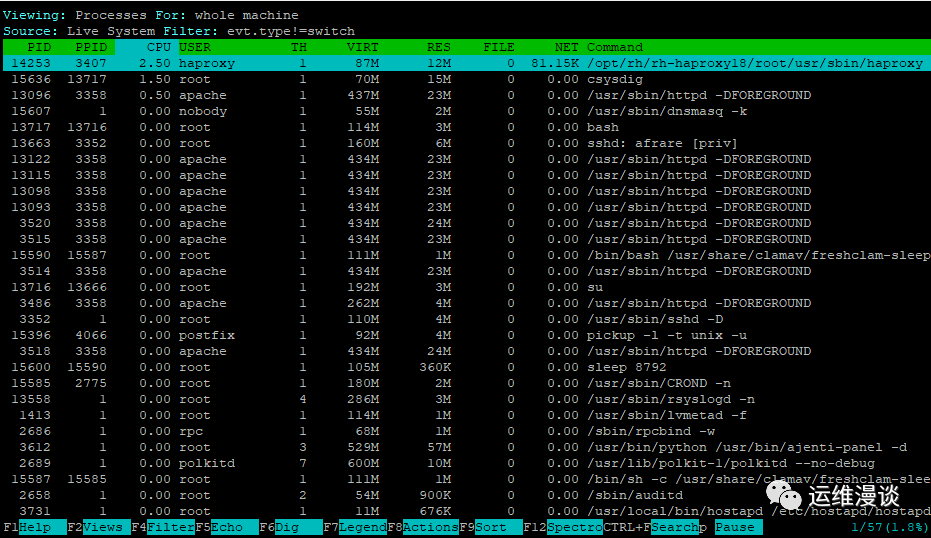Screen dimensions: 931x538
Task: Select the httpd process with PID 13115
Action: coord(466,175)
